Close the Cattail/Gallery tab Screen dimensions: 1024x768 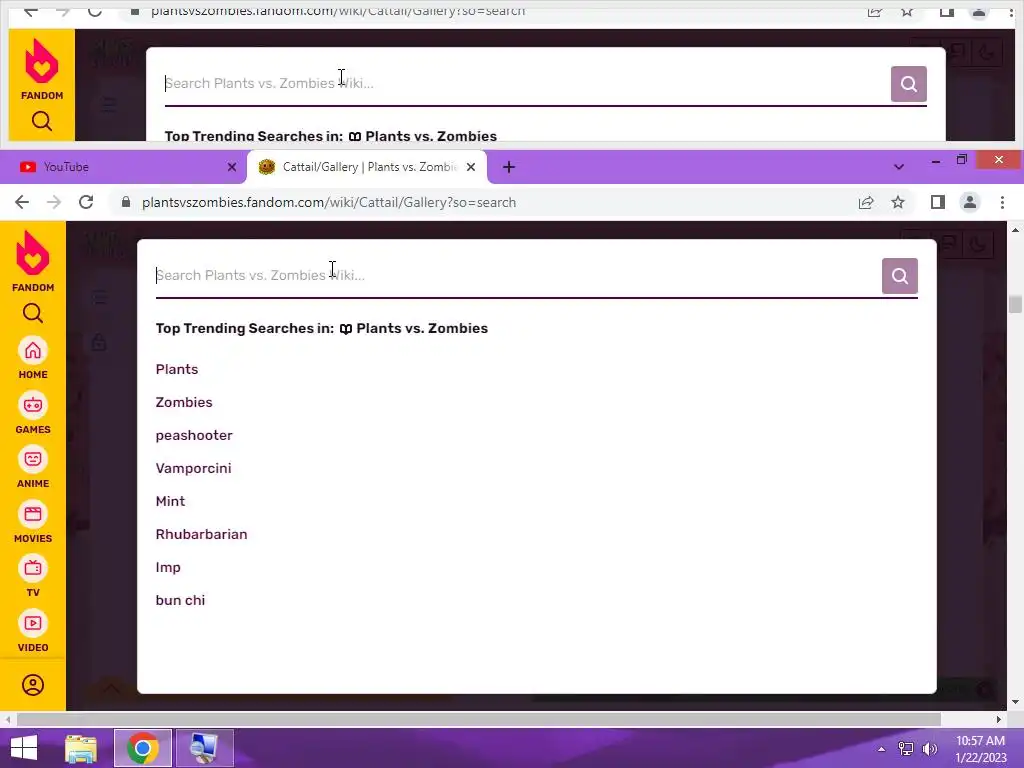471,167
